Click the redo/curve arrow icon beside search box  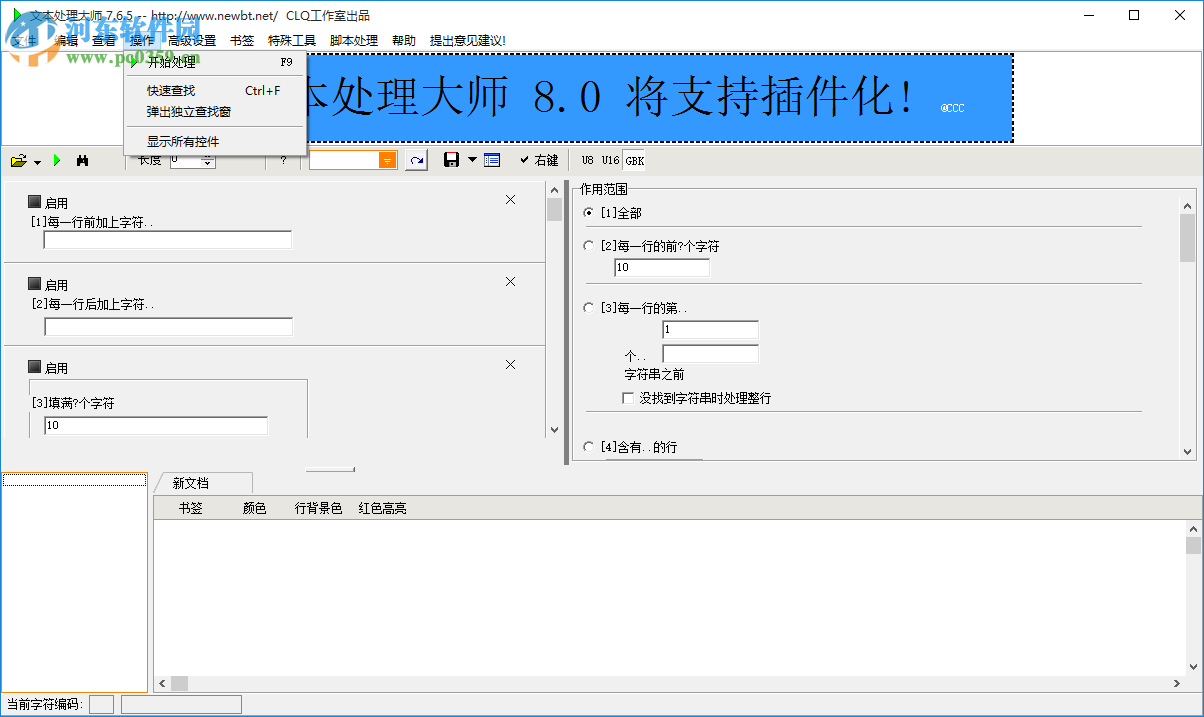pyautogui.click(x=416, y=160)
